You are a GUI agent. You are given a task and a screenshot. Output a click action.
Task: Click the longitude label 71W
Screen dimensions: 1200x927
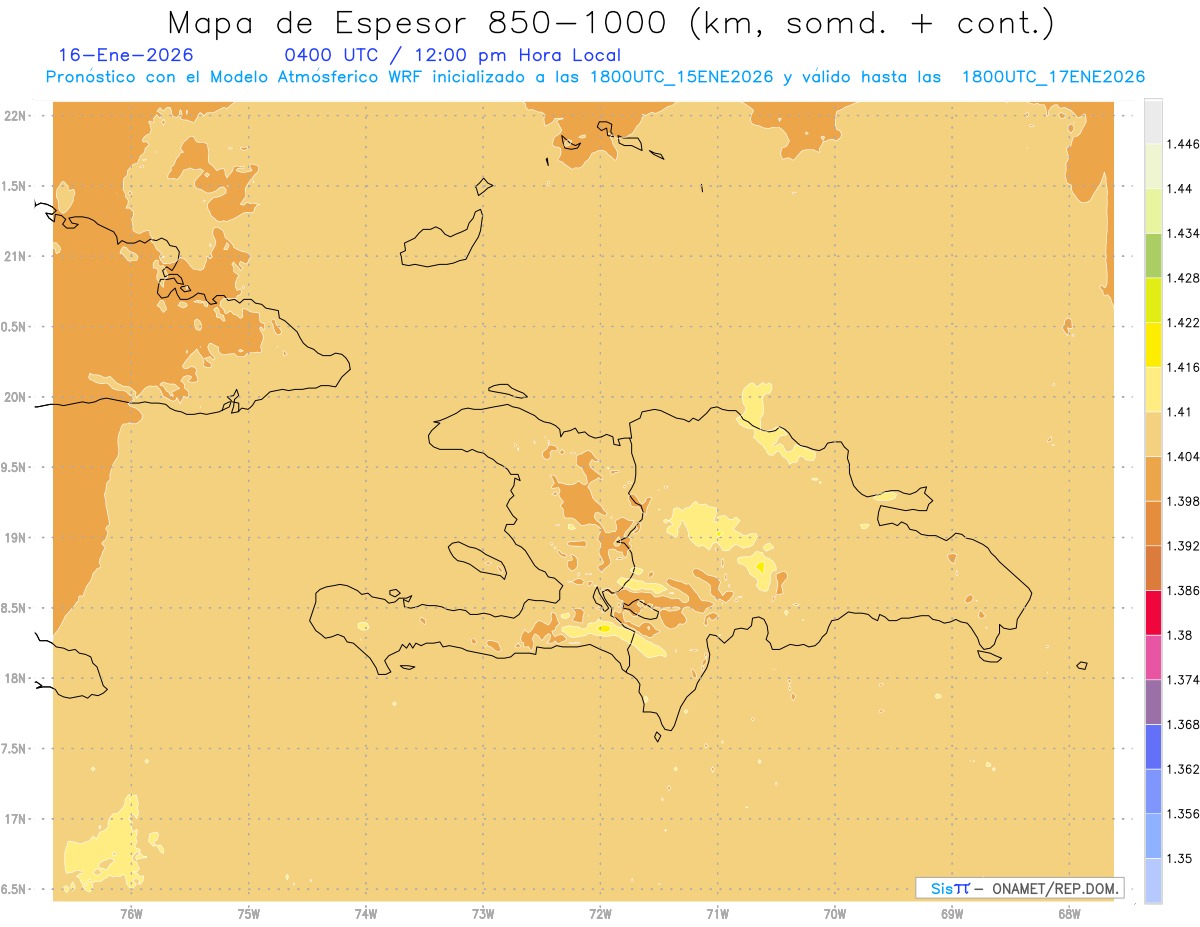coord(717,914)
